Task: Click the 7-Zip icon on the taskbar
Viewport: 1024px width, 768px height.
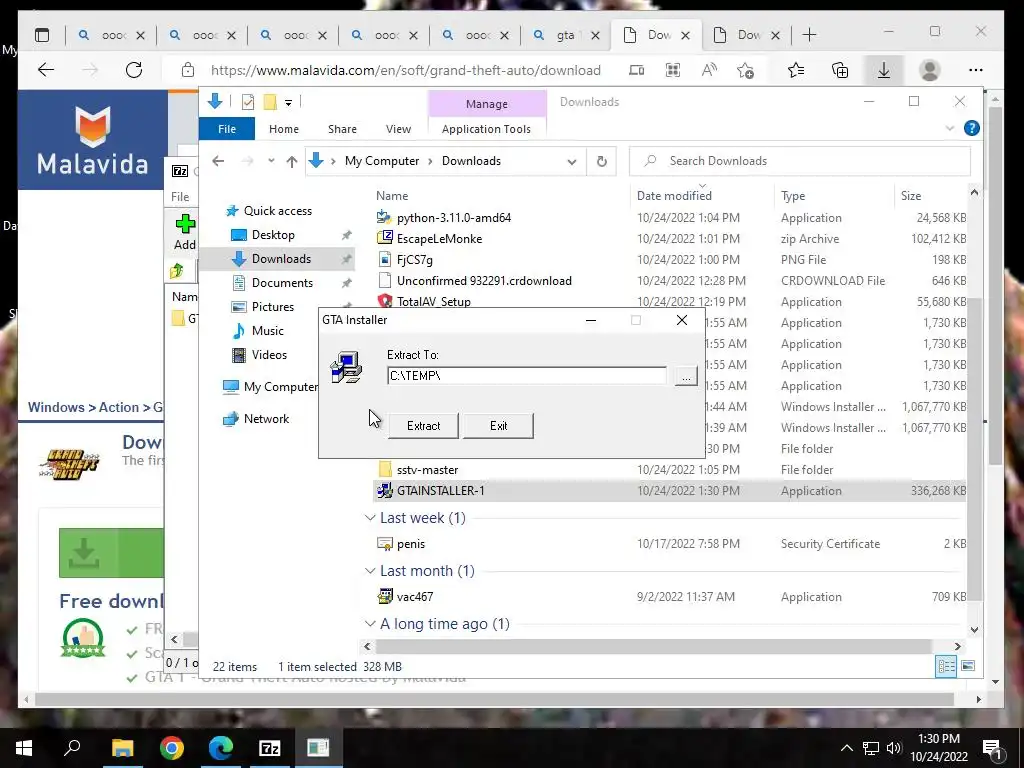Action: 270,748
